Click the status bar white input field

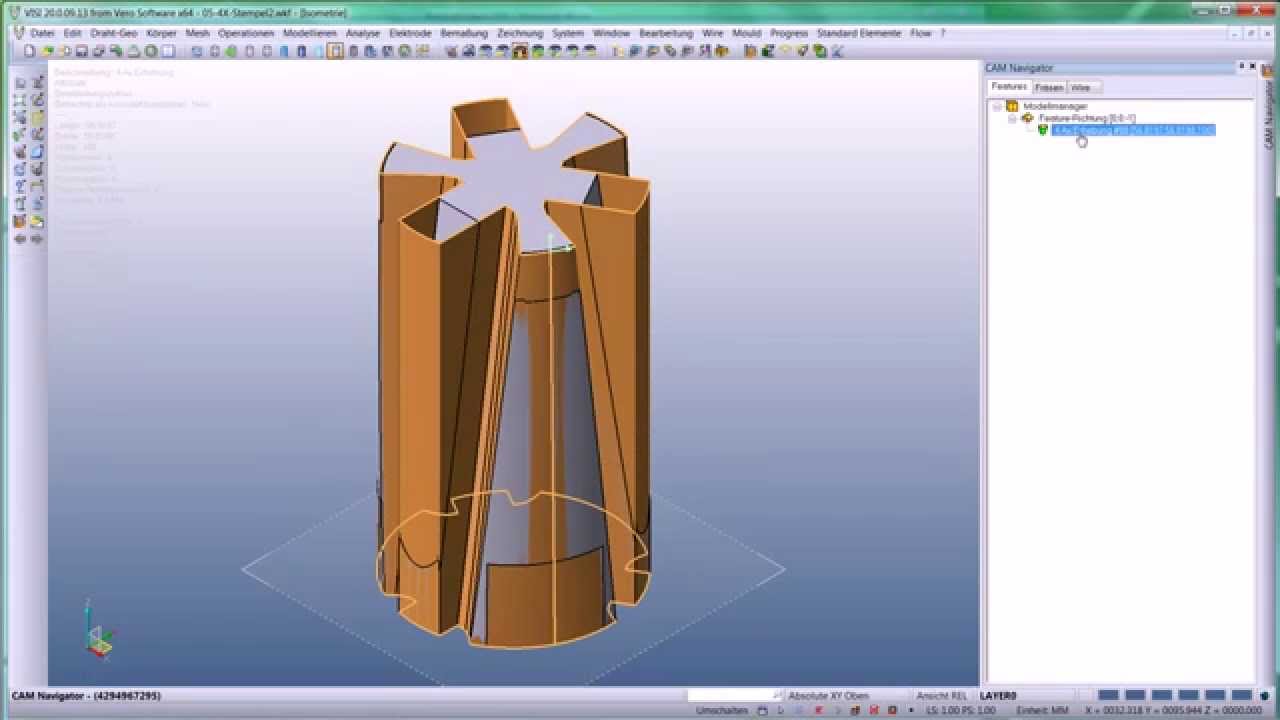point(735,695)
